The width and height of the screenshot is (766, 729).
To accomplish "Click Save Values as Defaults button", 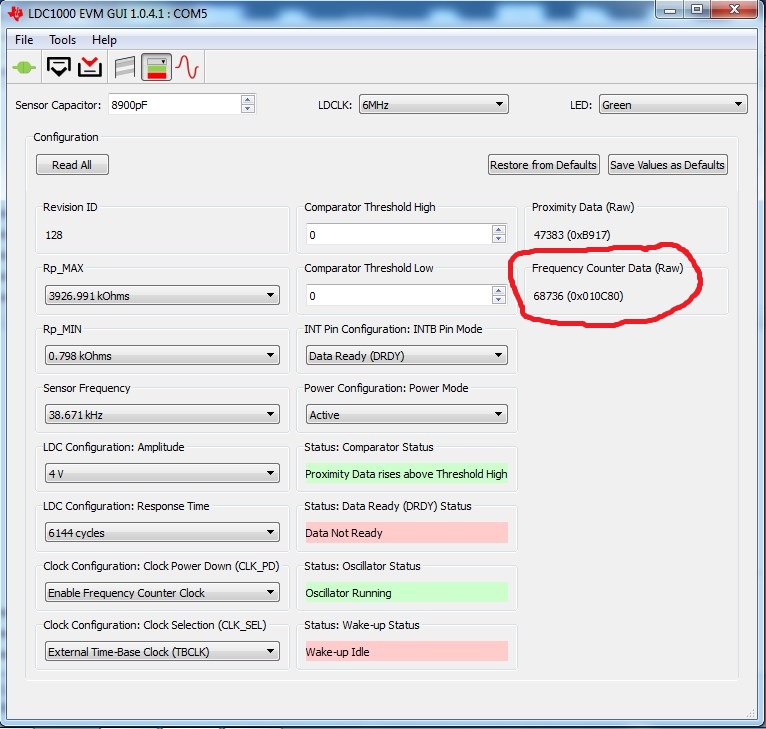I will [x=667, y=165].
